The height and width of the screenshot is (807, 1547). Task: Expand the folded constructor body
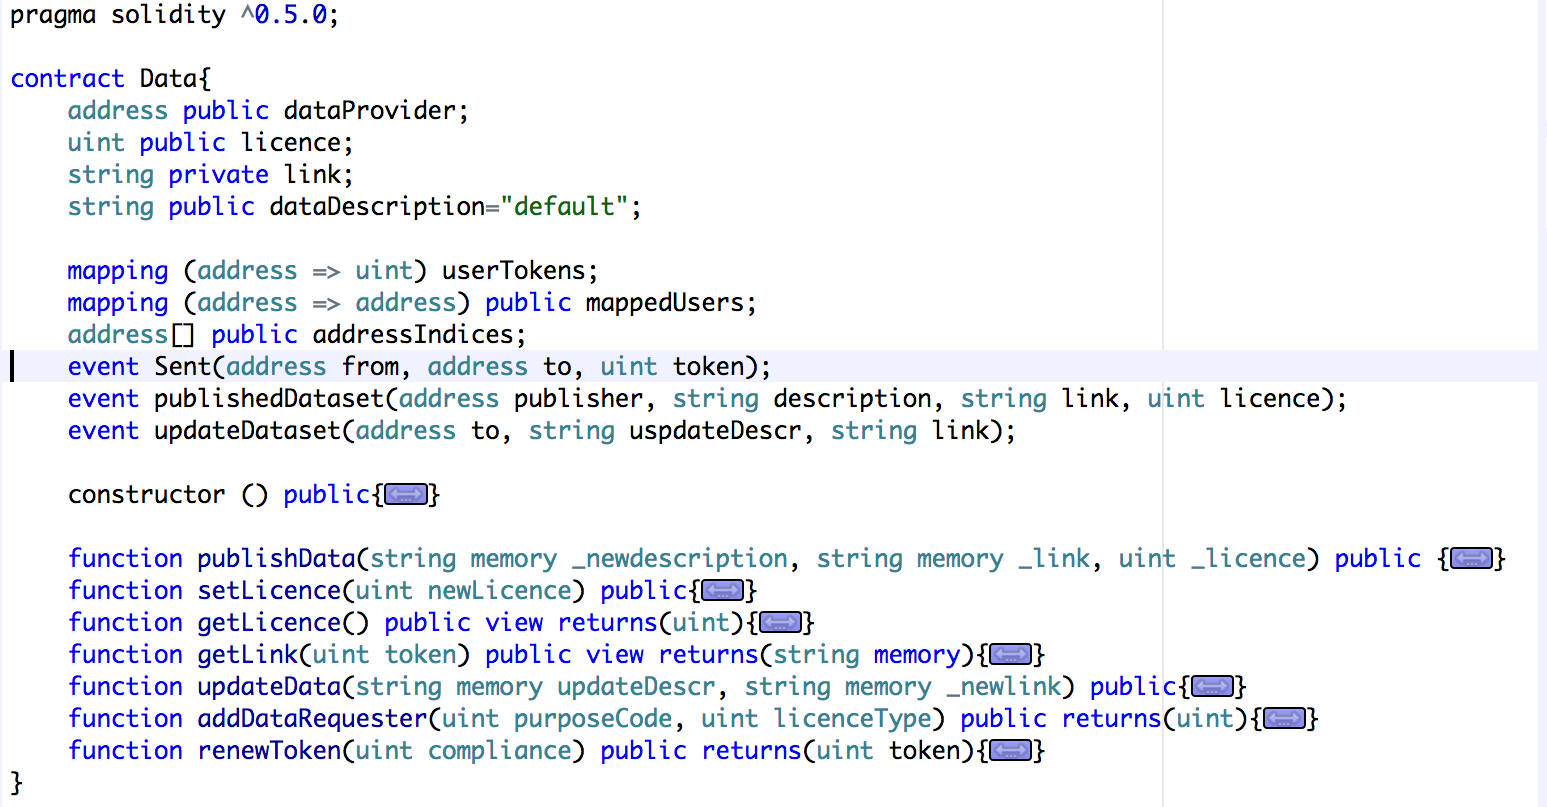[406, 495]
